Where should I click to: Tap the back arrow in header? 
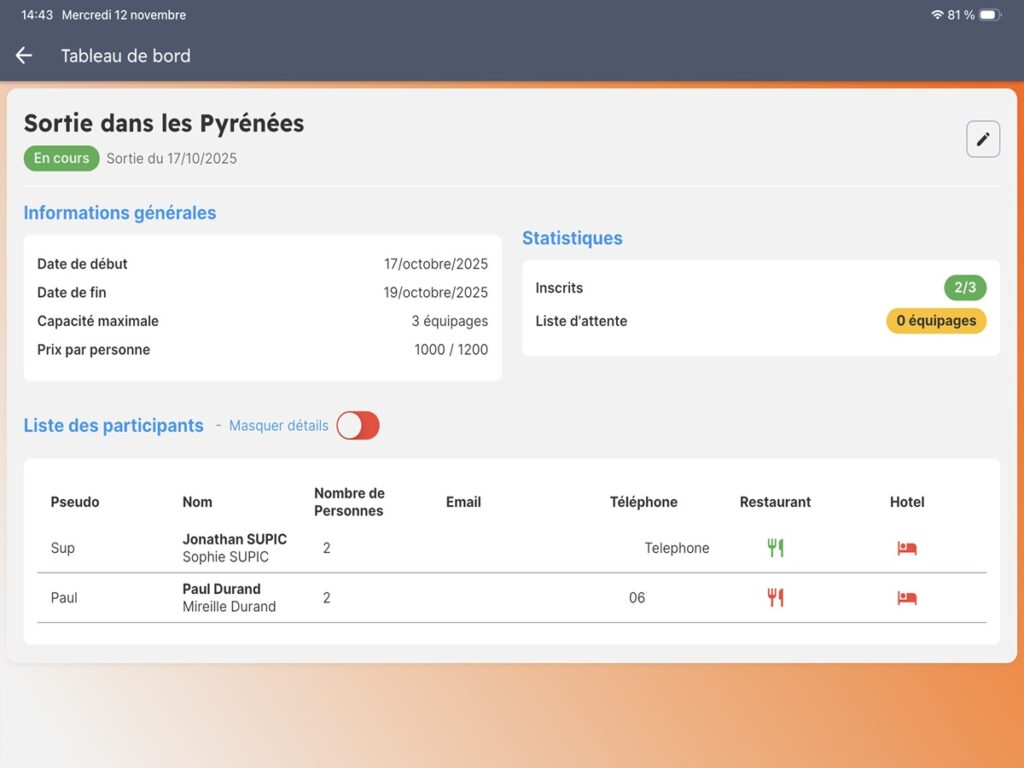(x=24, y=56)
